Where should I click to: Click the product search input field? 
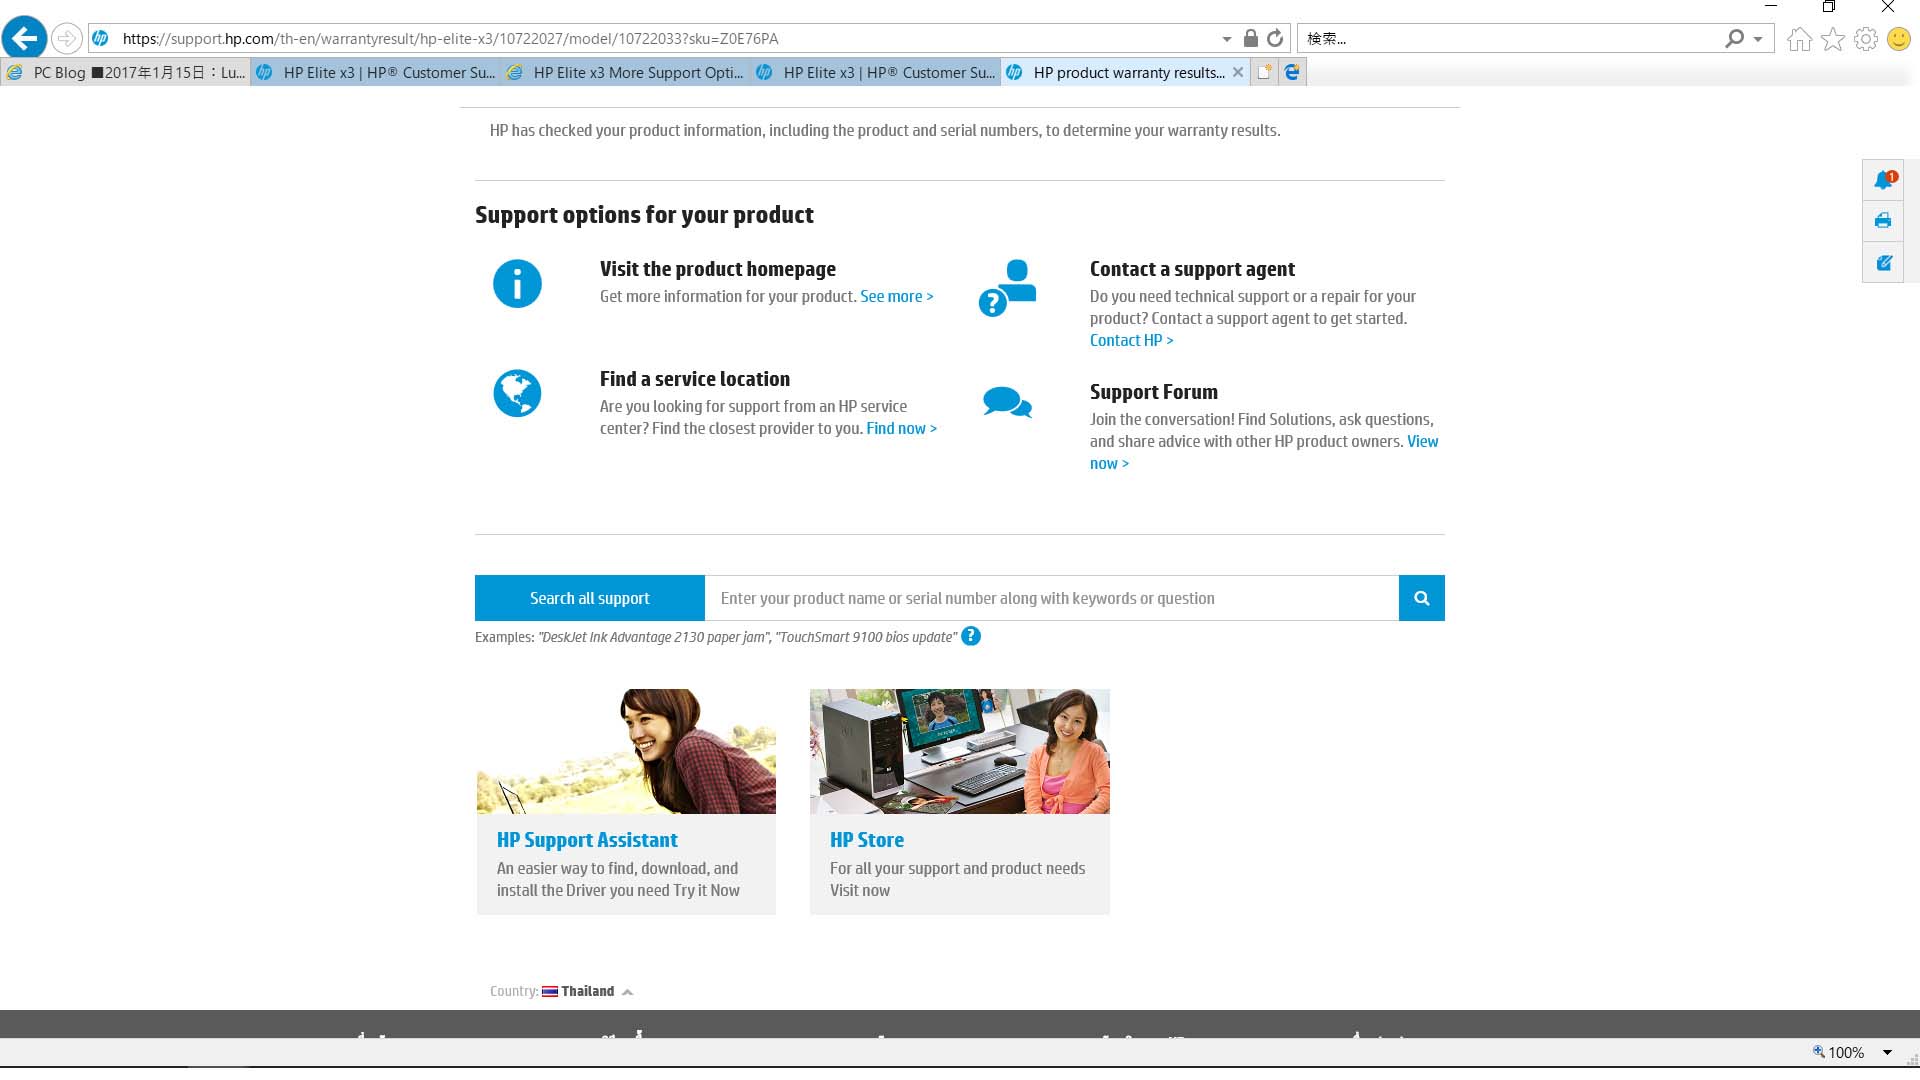tap(1052, 598)
